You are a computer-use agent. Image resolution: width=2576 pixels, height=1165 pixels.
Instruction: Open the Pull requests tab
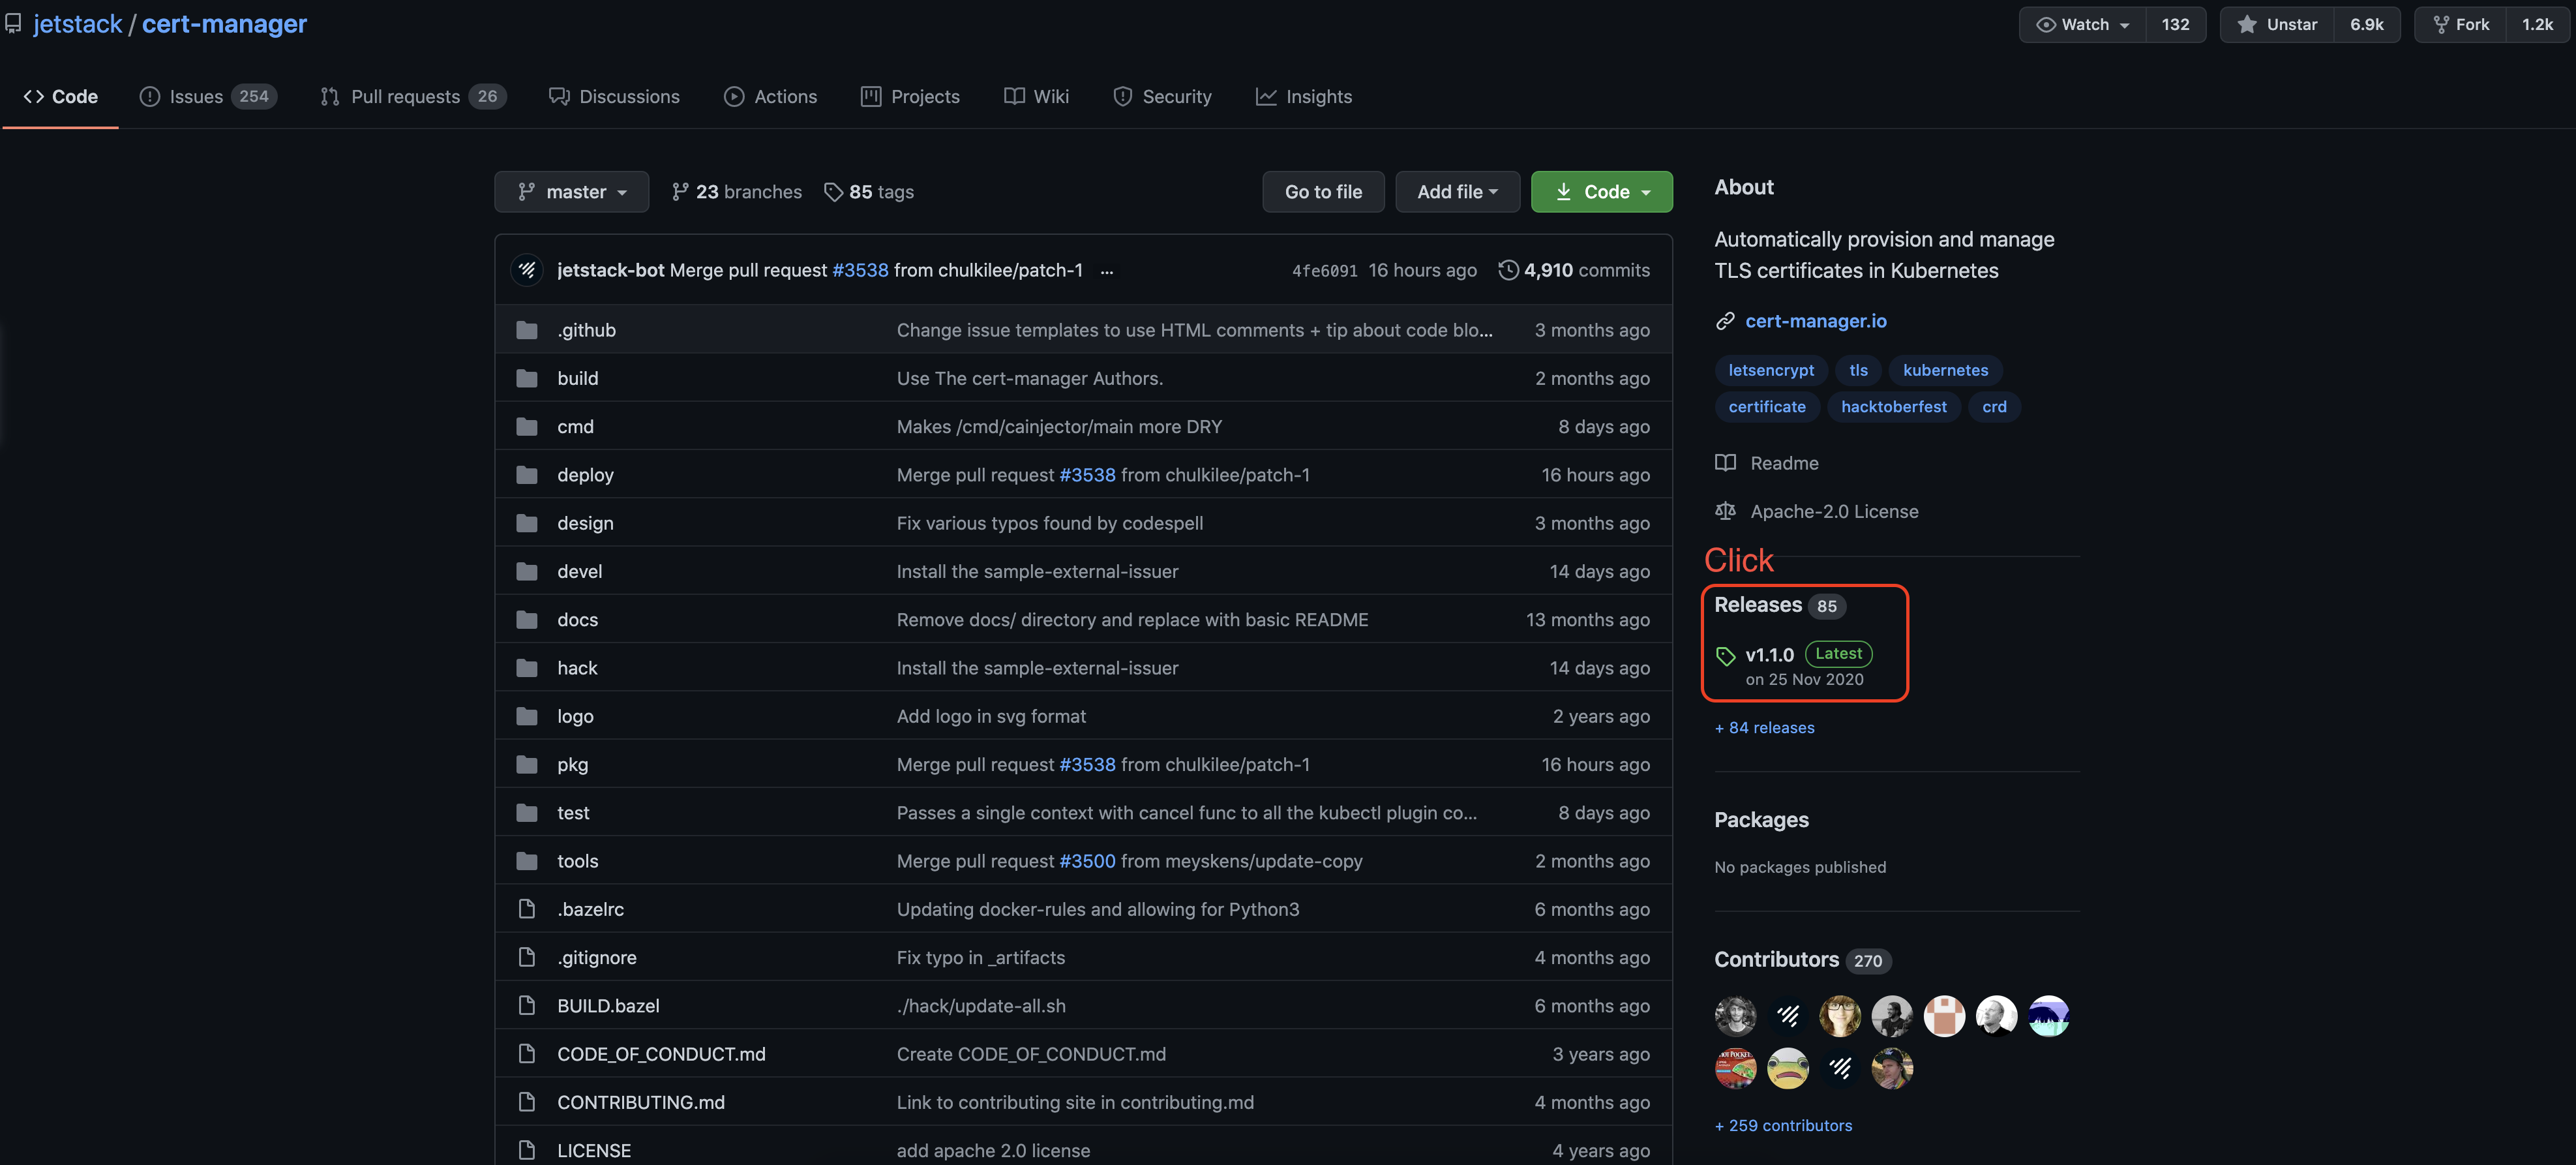(x=412, y=97)
